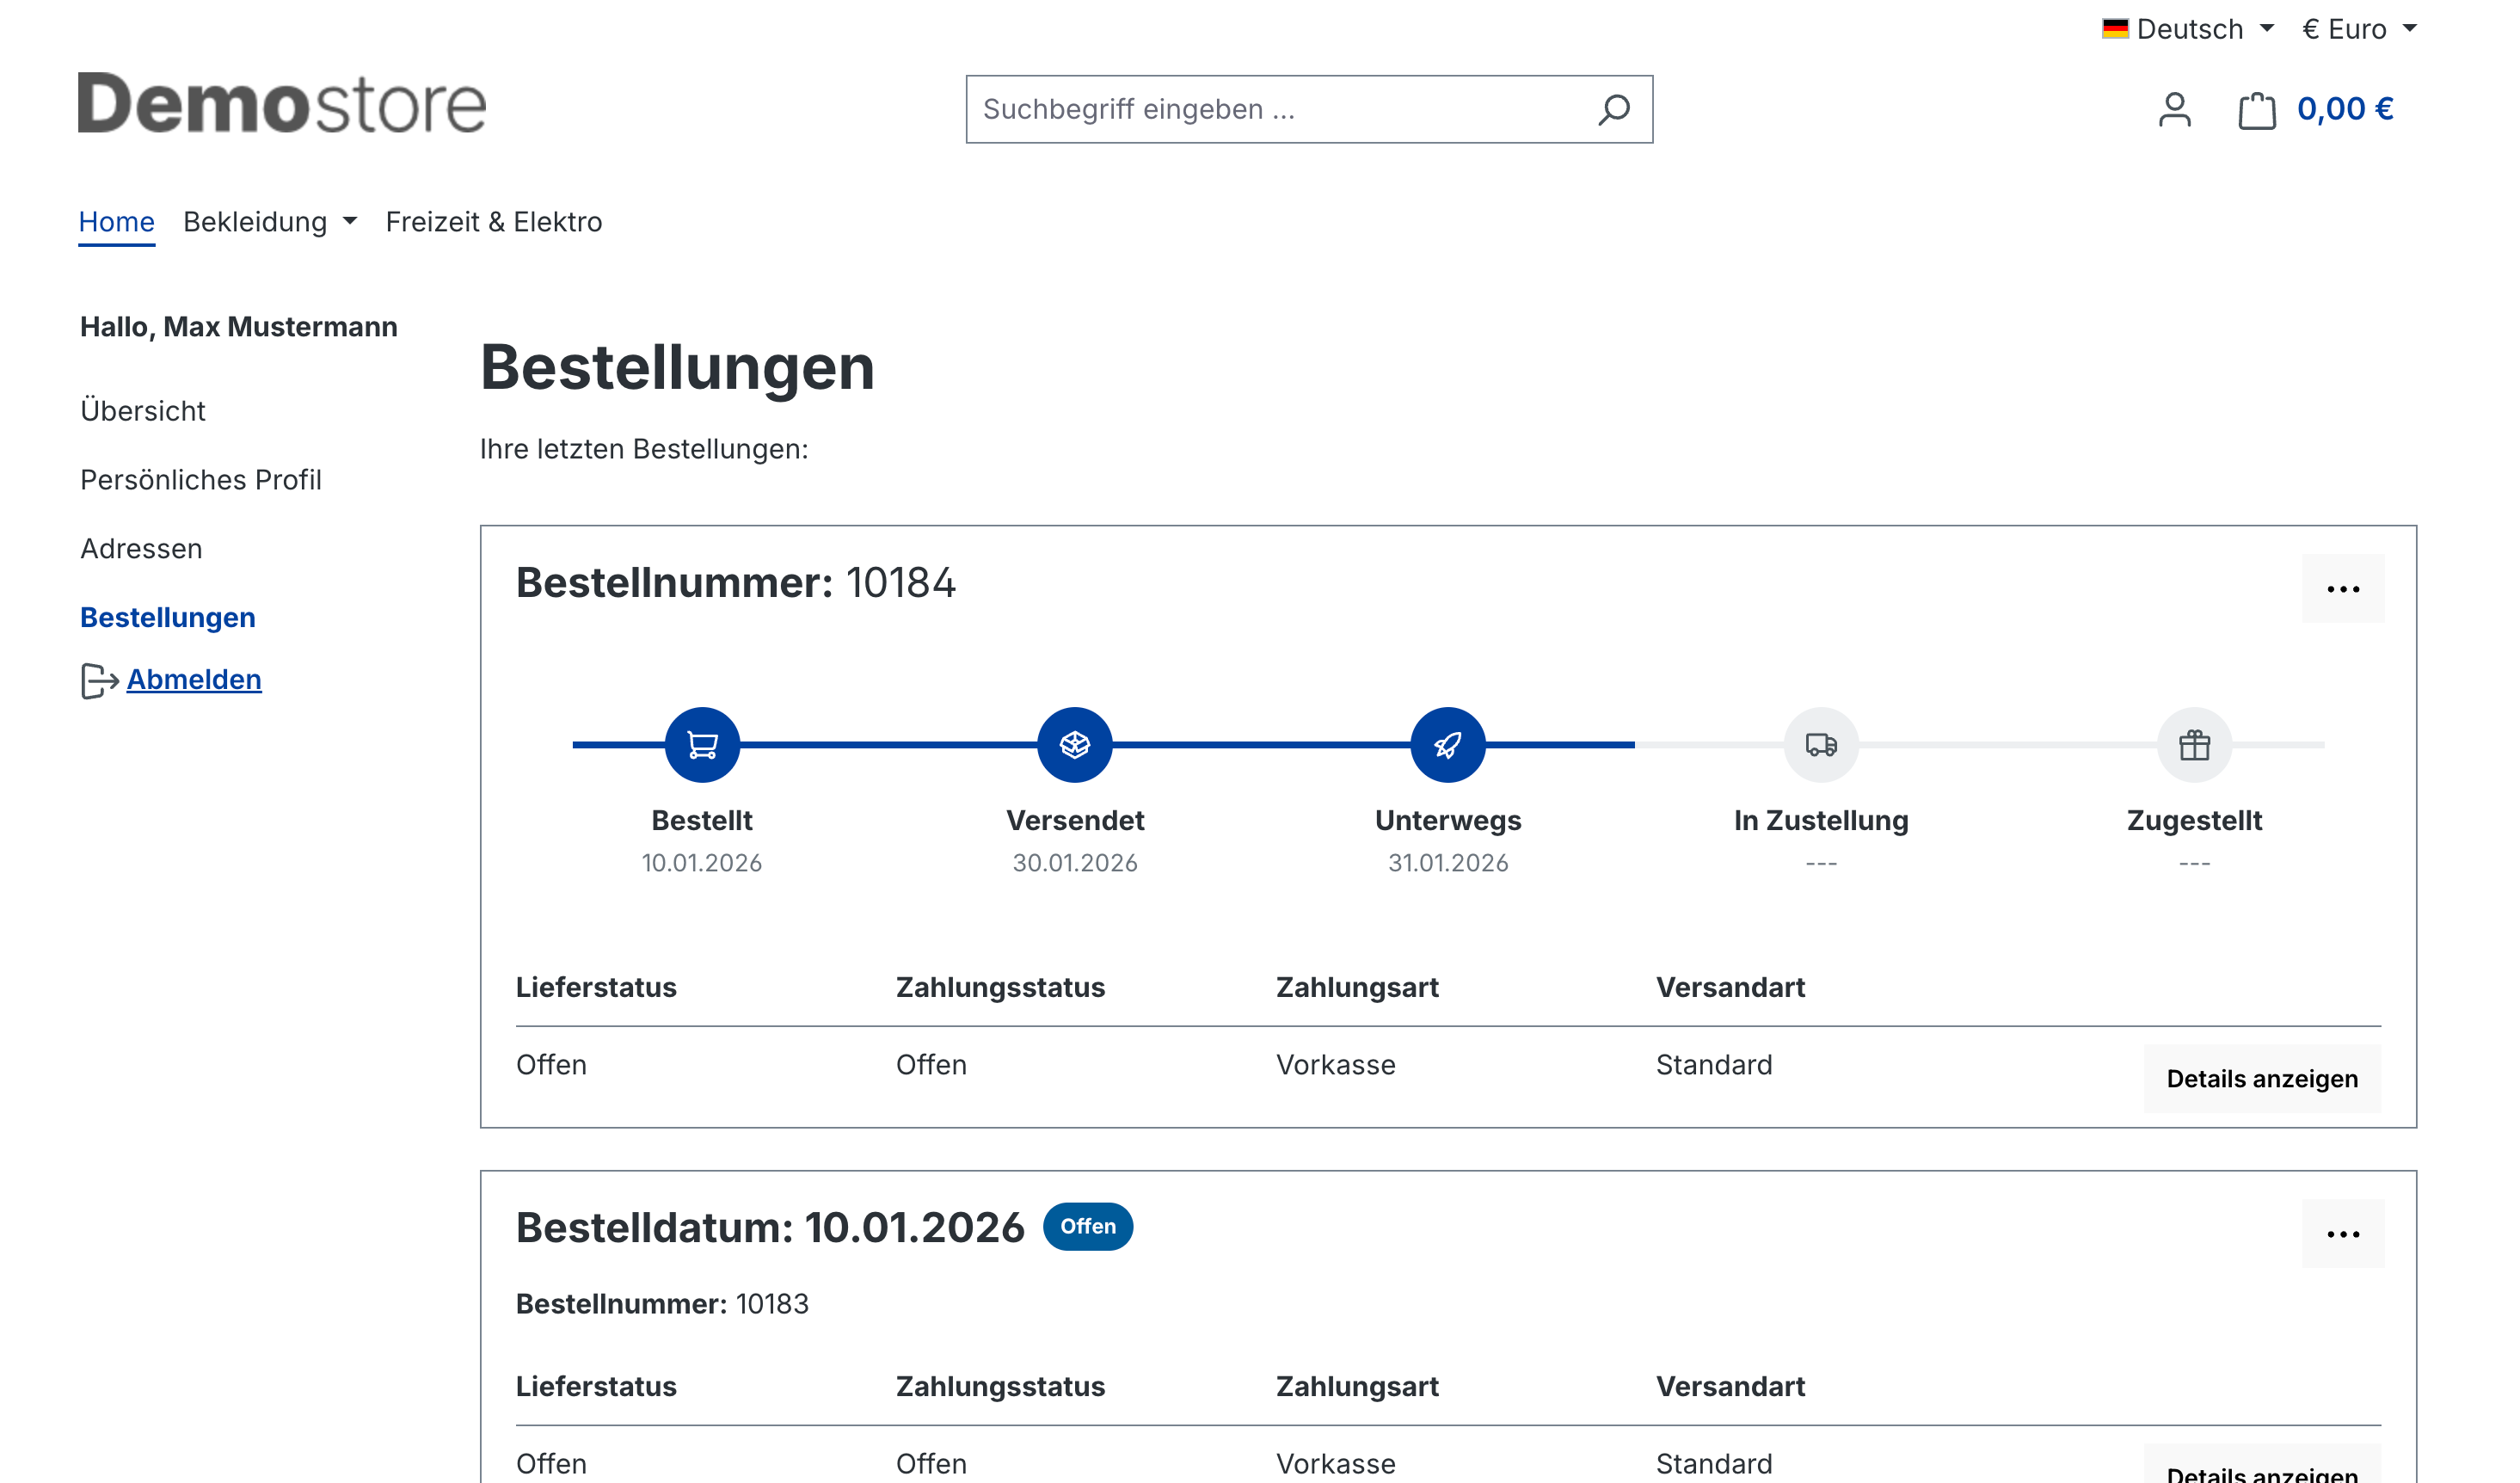Click the 0,00 € cart total
Screen dimensions: 2520x1483
(x=2345, y=109)
